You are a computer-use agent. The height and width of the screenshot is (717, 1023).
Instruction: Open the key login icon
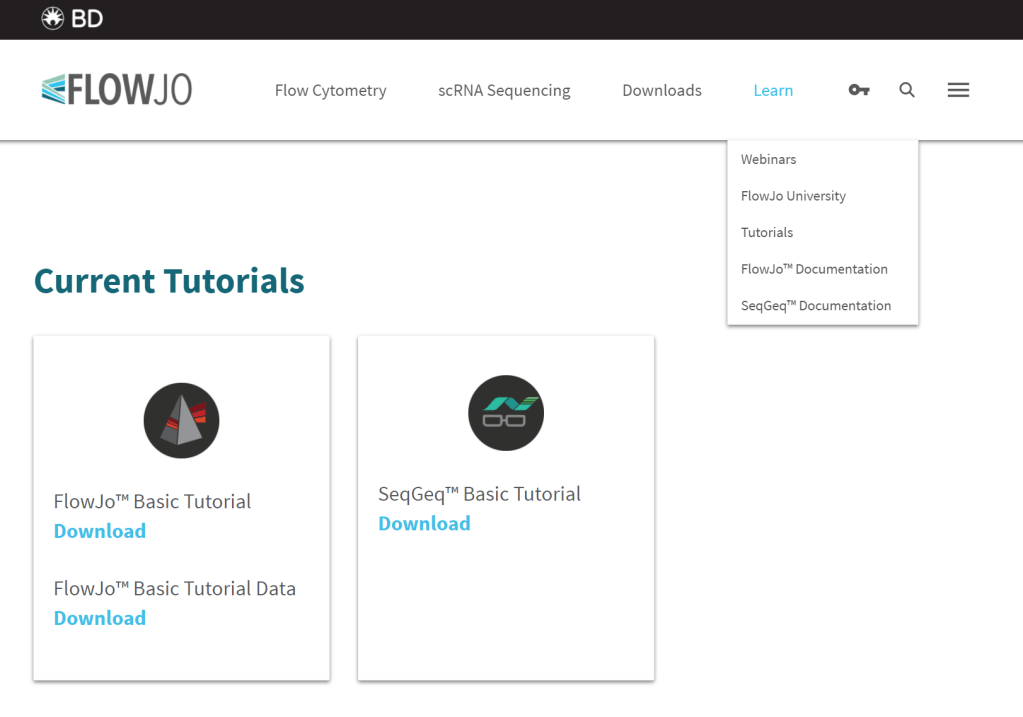click(x=859, y=90)
